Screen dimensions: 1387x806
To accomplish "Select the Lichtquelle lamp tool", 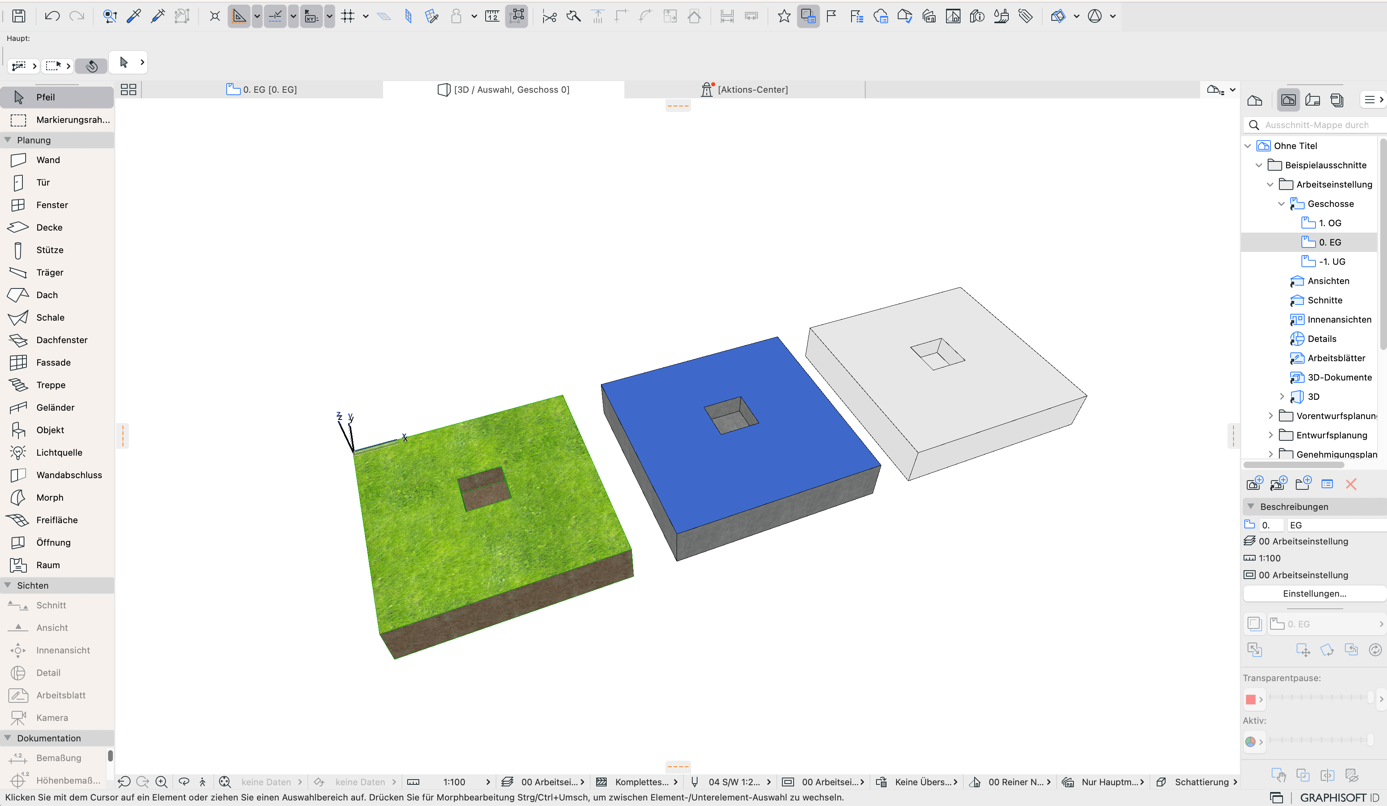I will click(x=57, y=453).
